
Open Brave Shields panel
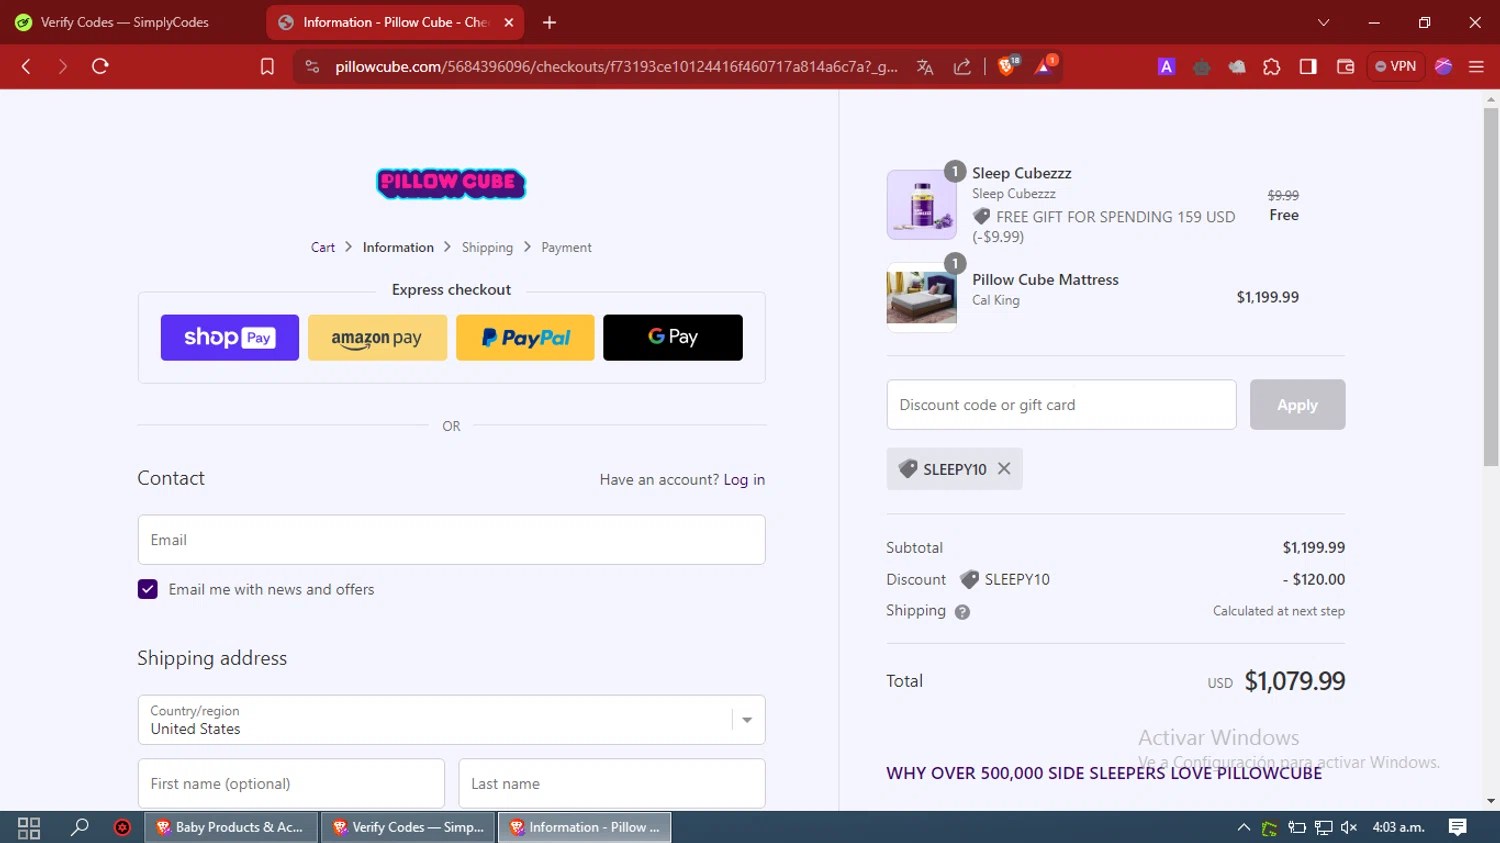pos(1008,66)
